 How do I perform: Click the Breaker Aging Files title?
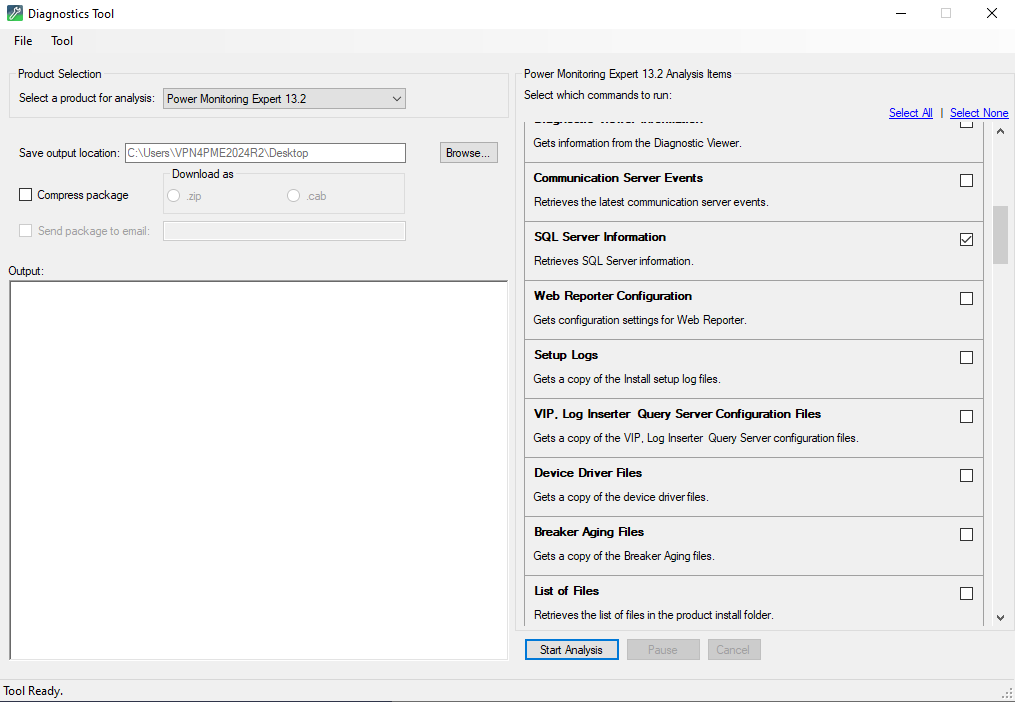click(x=589, y=532)
